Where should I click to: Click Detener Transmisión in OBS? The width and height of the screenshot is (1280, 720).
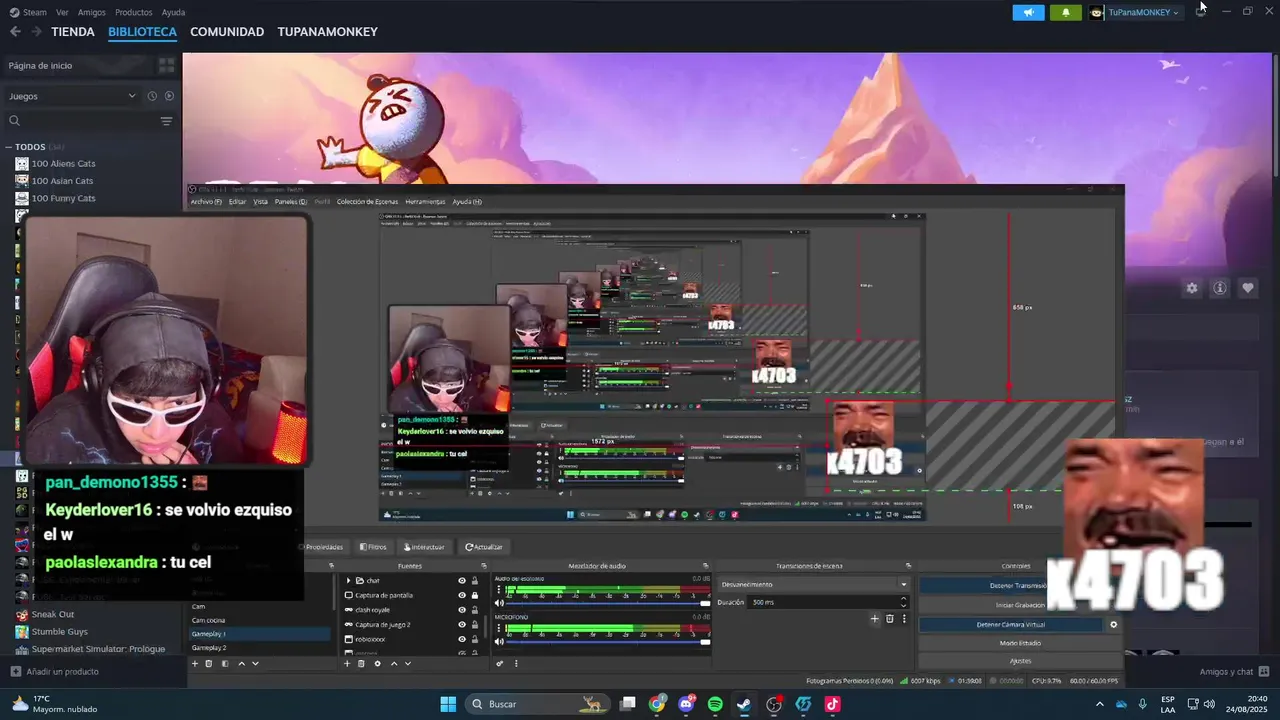coord(1017,585)
